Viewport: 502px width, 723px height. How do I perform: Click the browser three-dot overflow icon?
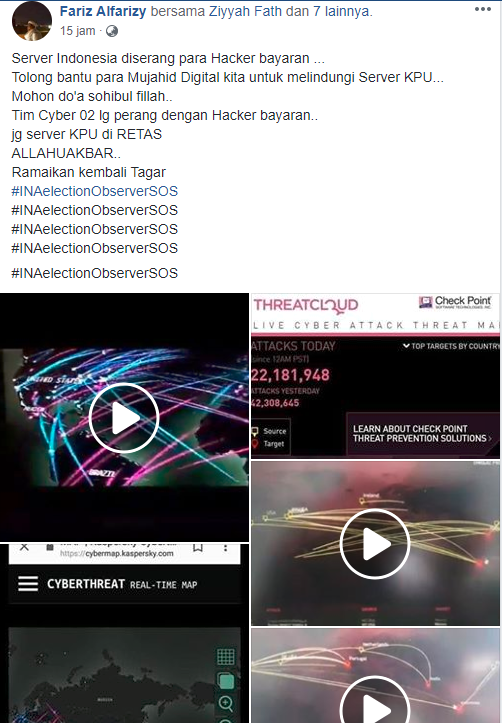(x=225, y=548)
